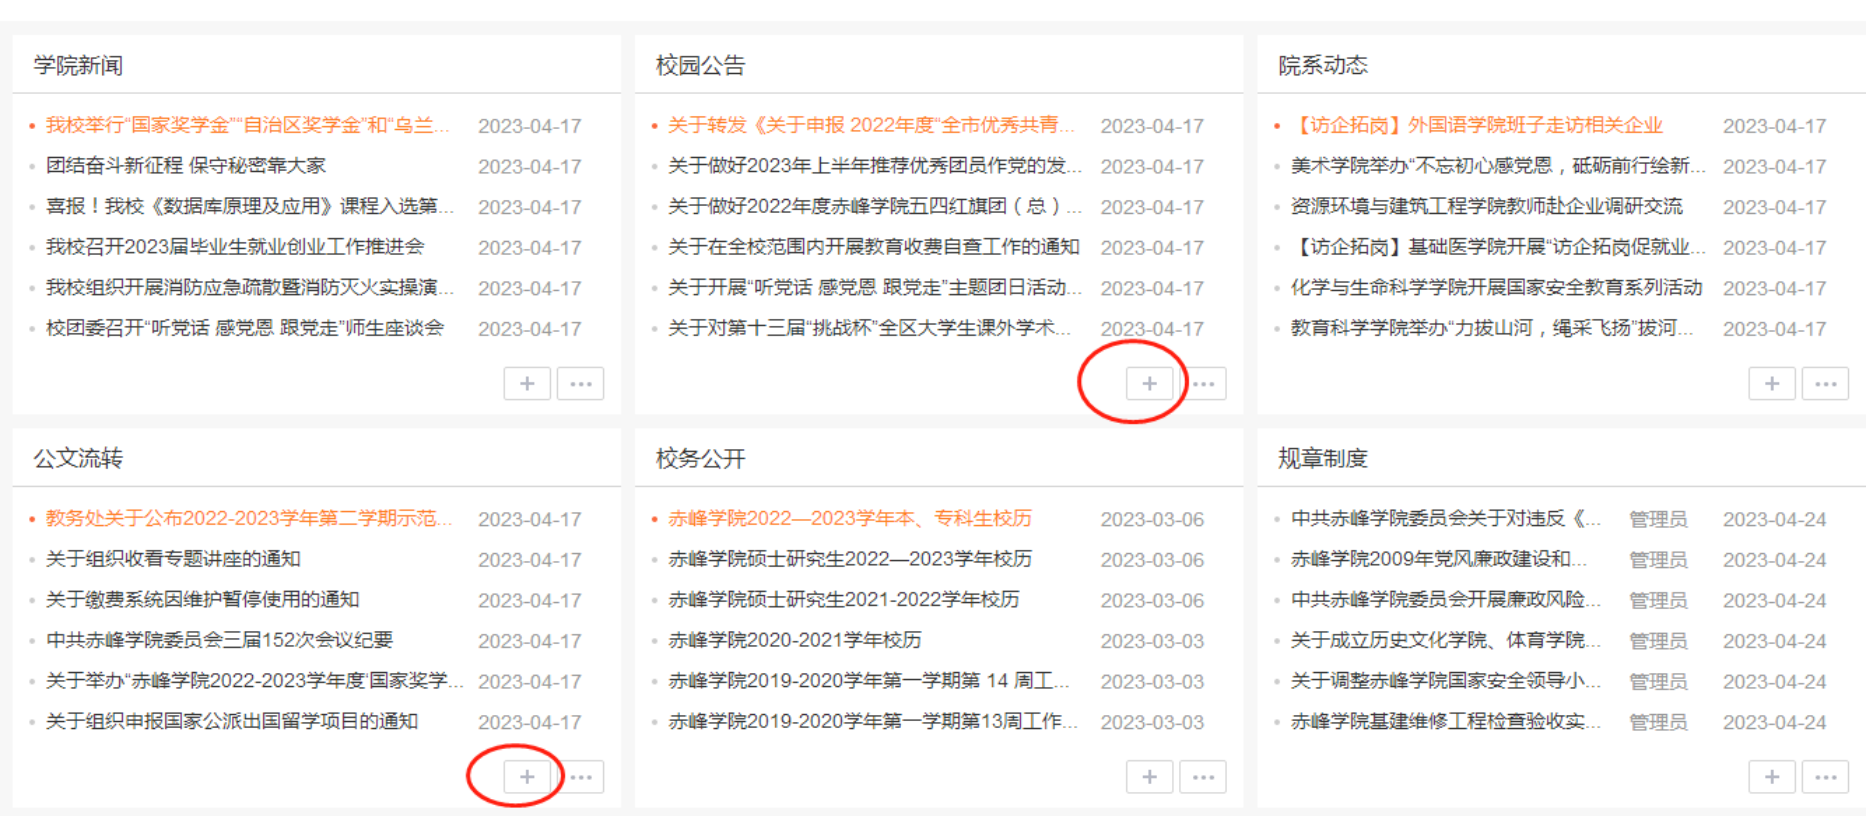Open the ellipsis menu in 院系动态 panel
1867x816 pixels.
[x=1825, y=384]
